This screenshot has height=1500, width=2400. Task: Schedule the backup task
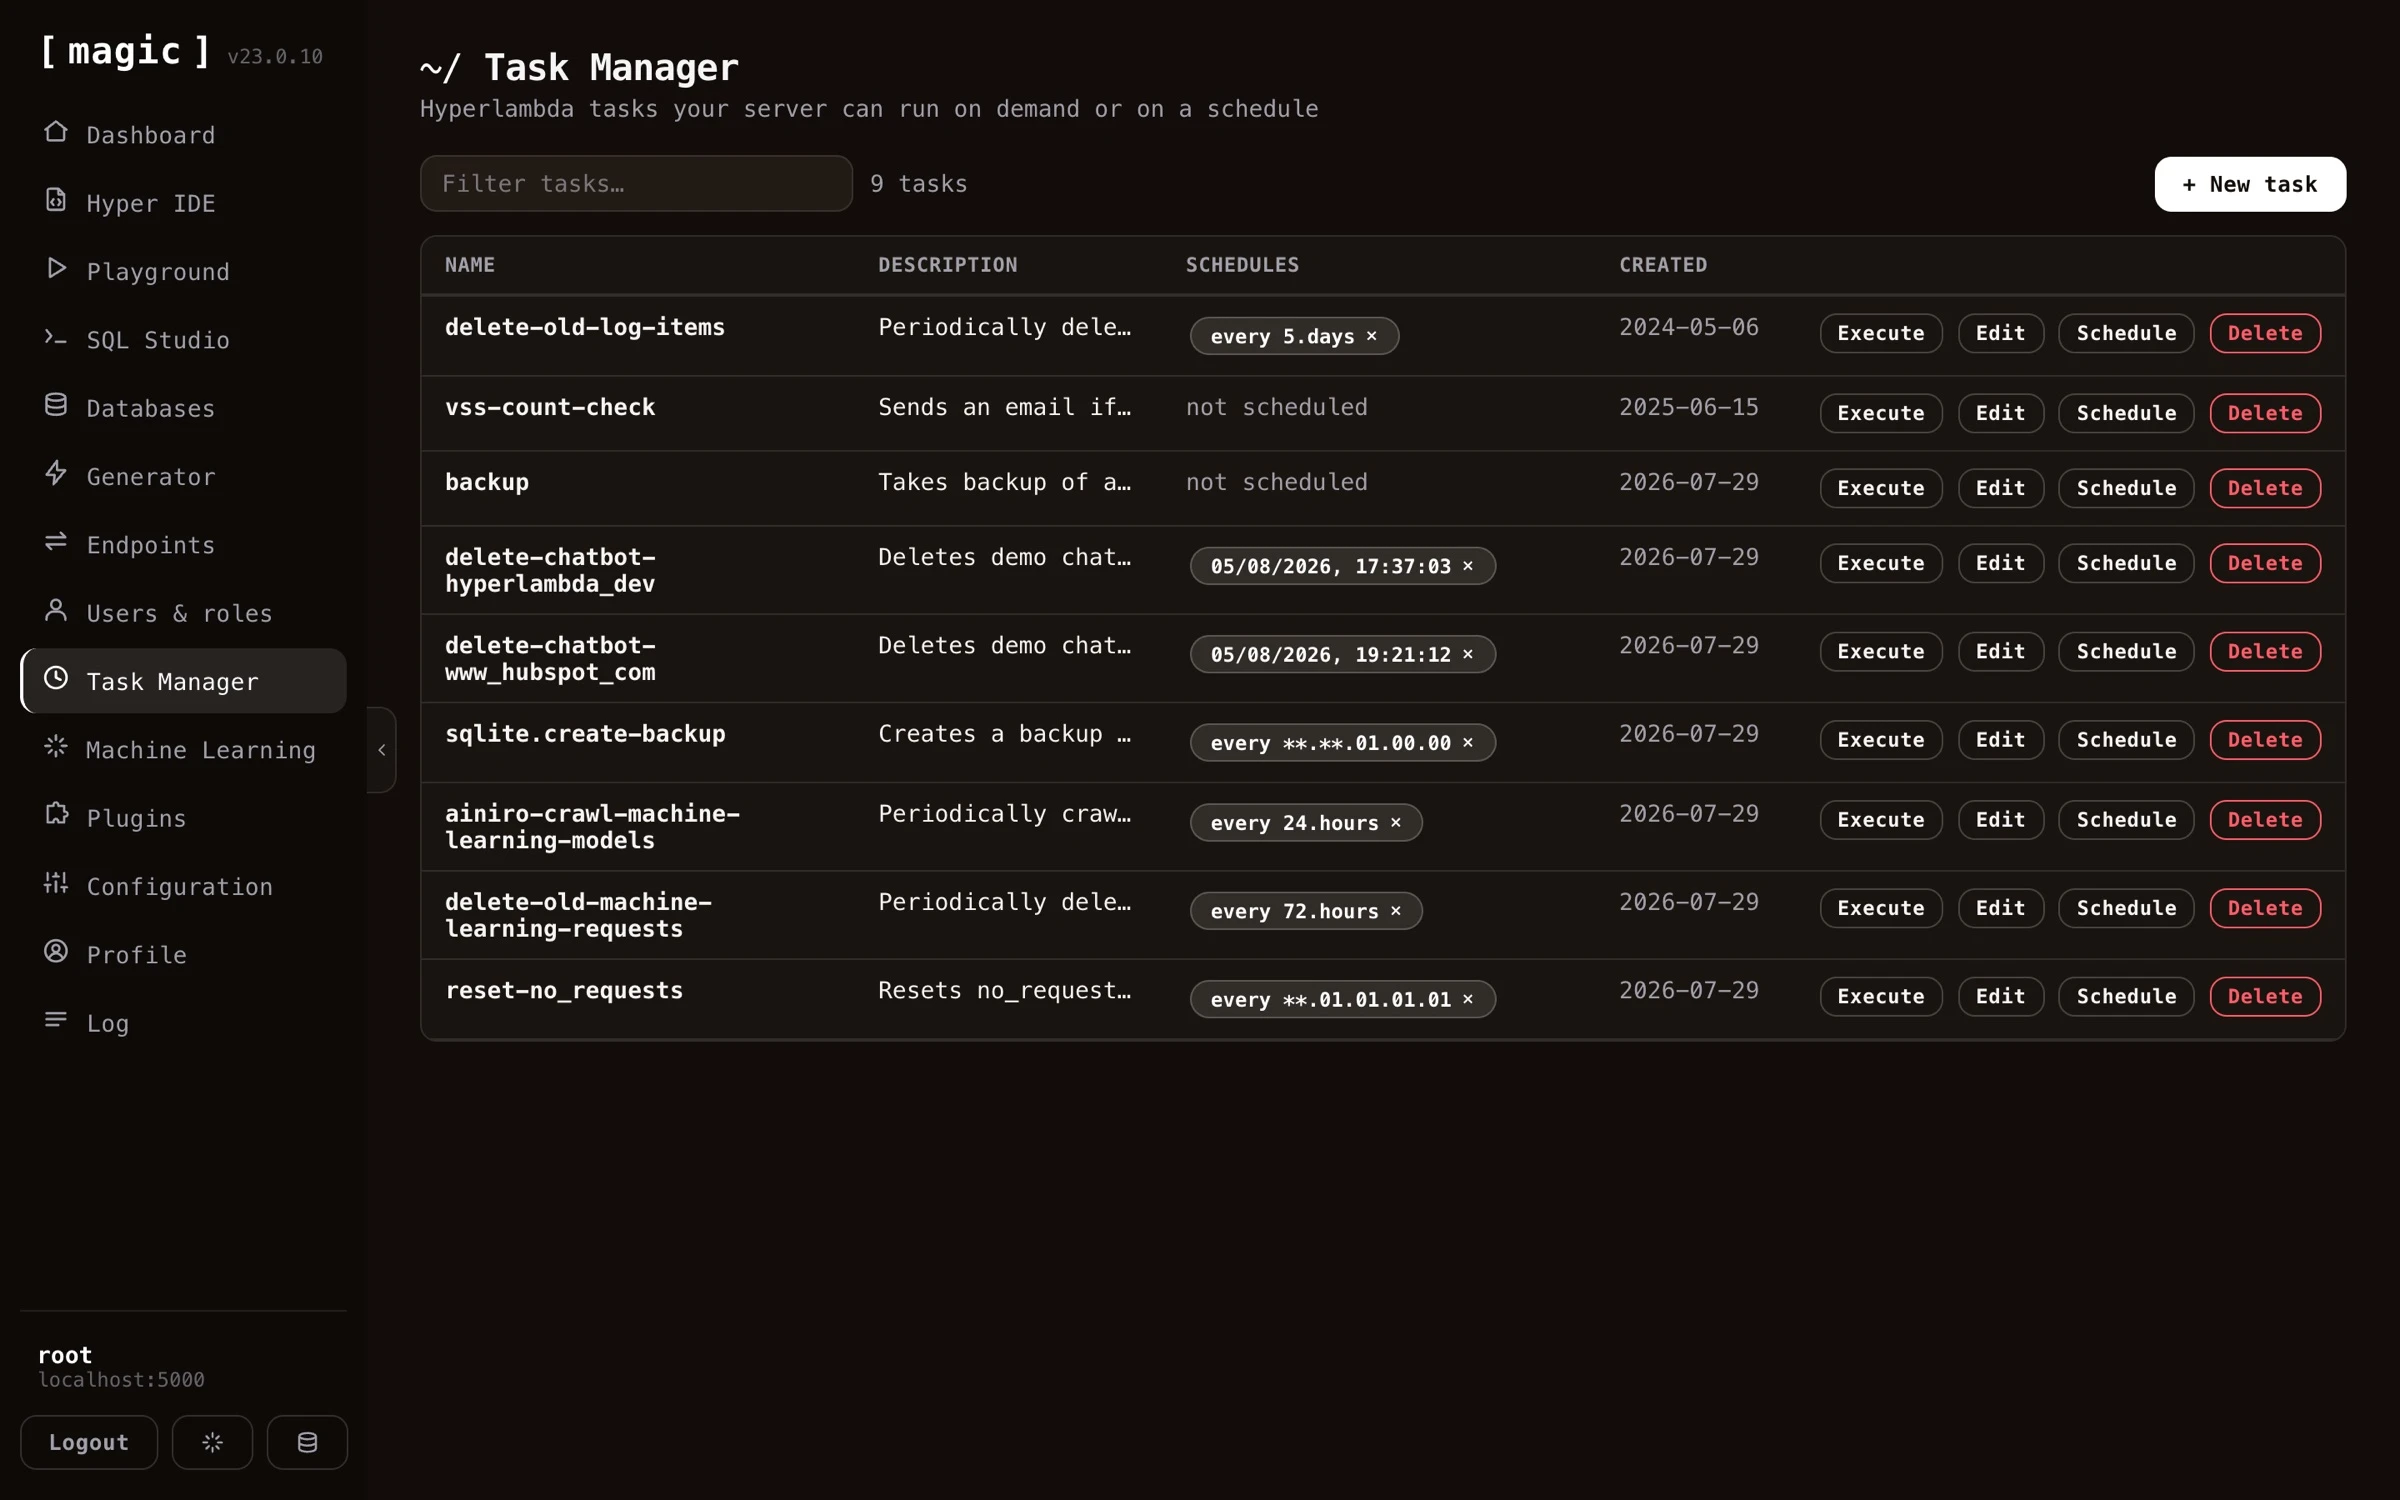click(x=2126, y=488)
